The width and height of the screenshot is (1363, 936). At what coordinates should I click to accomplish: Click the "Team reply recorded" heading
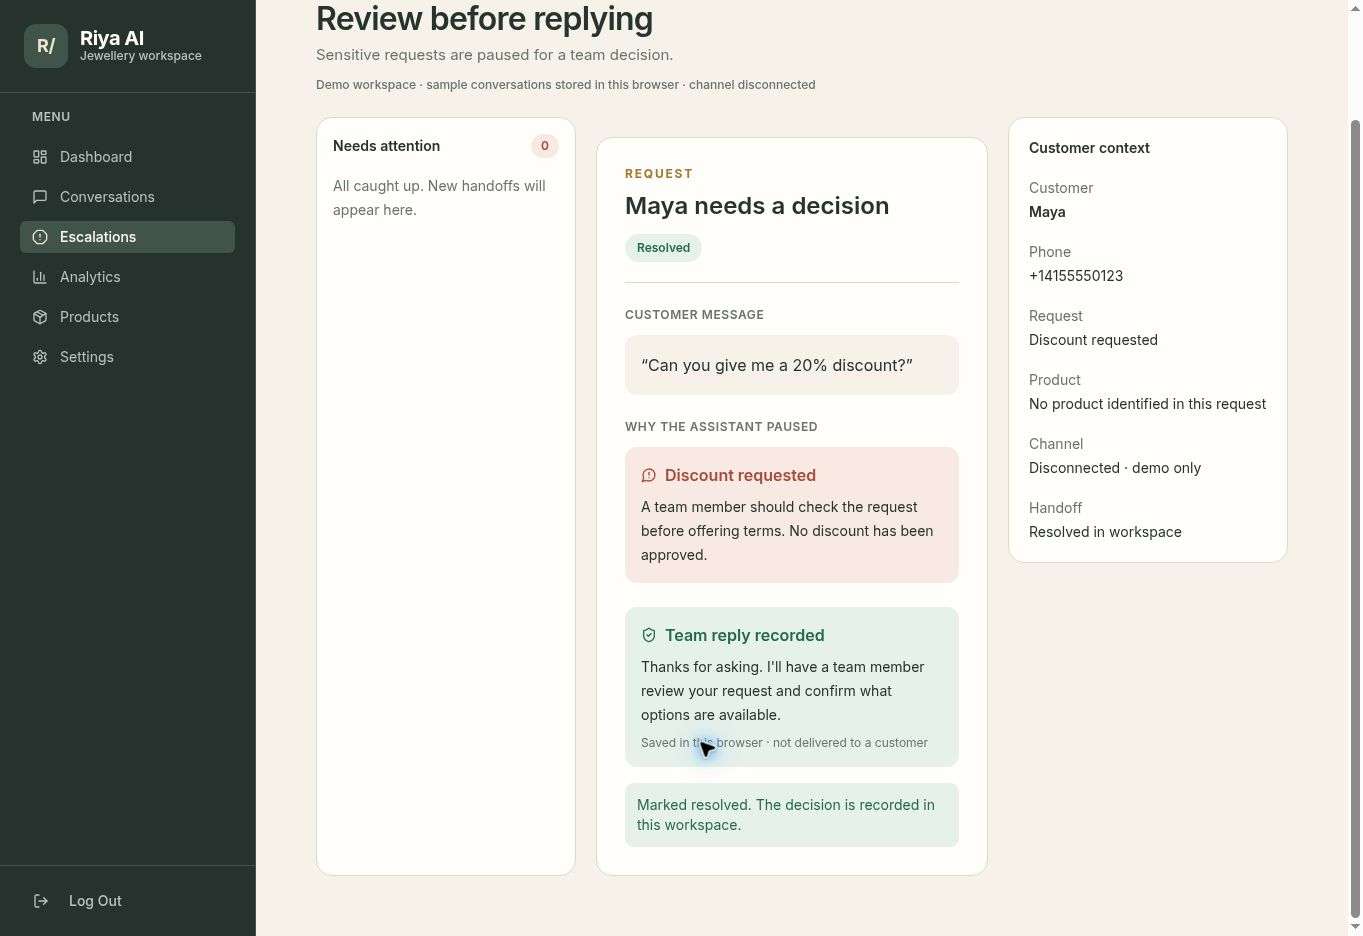(x=745, y=635)
